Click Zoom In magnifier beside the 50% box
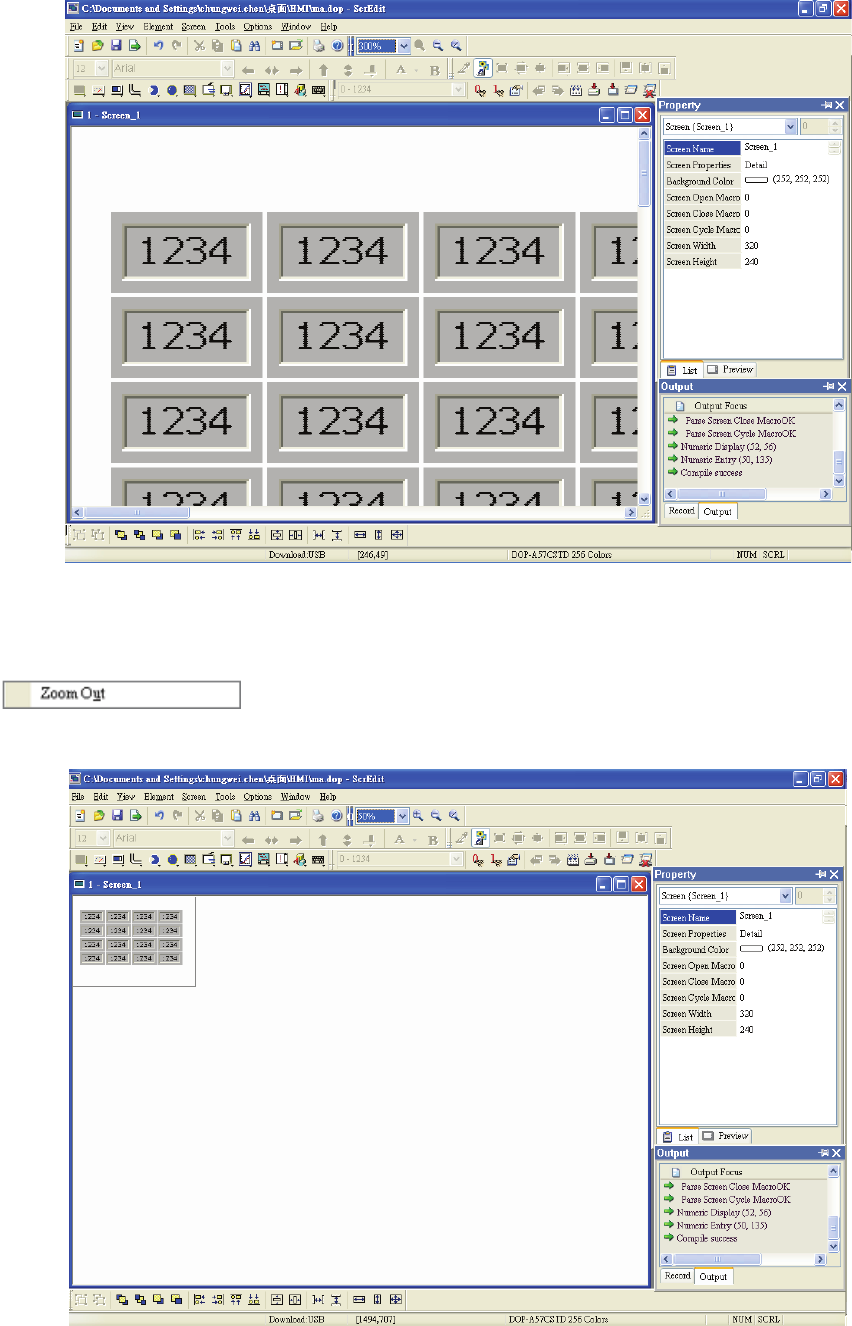The height and width of the screenshot is (1326, 852). 417,815
